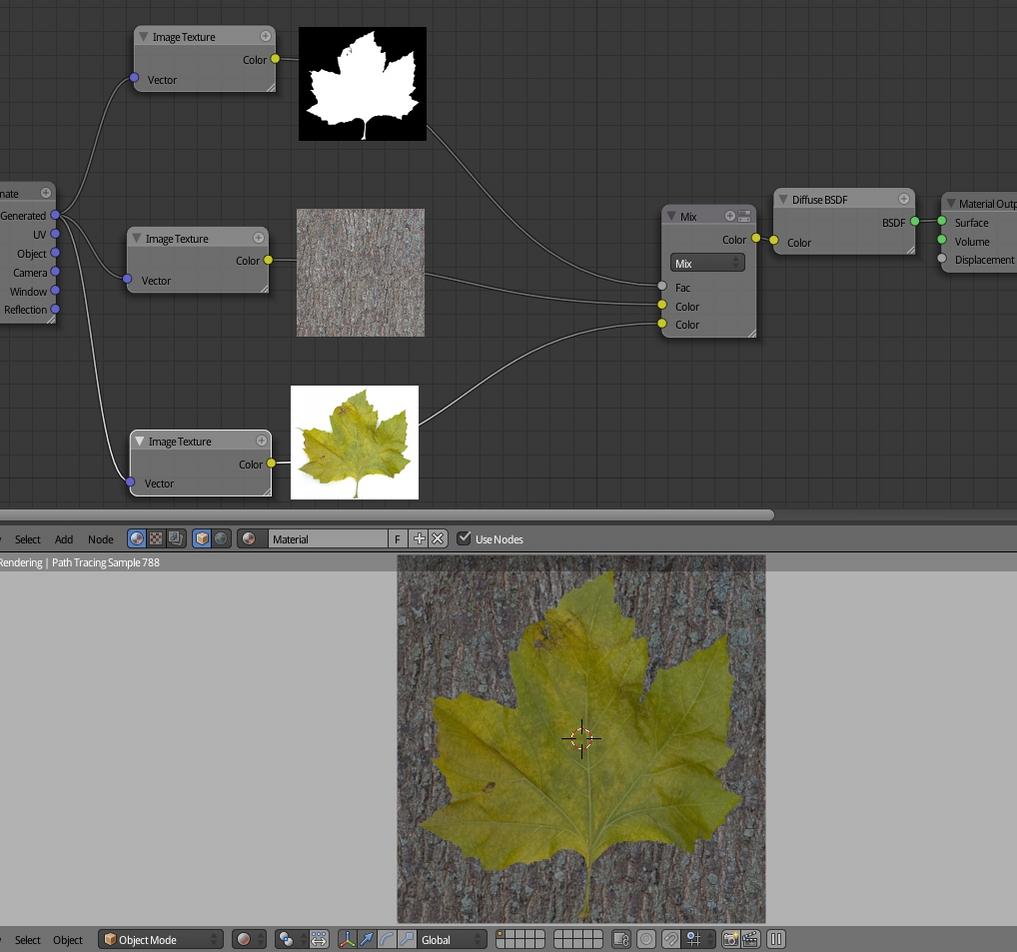Open the Add menu in node editor
Viewport: 1017px width, 952px height.
[x=64, y=540]
